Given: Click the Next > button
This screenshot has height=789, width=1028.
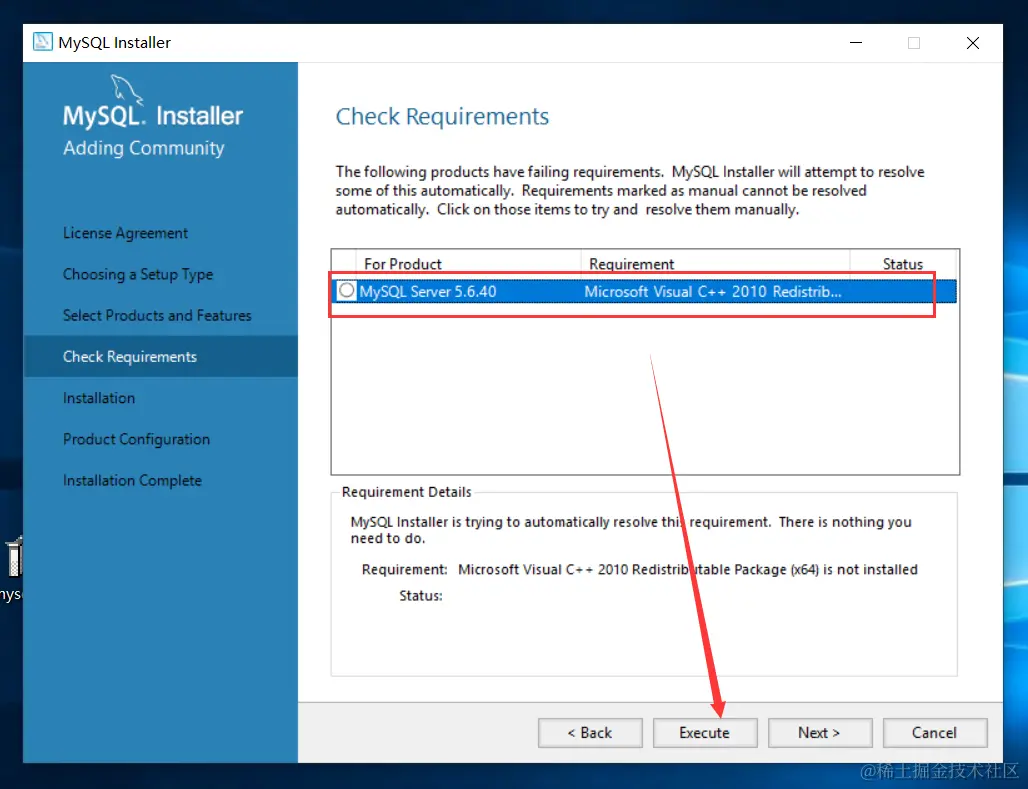Looking at the screenshot, I should coord(820,733).
